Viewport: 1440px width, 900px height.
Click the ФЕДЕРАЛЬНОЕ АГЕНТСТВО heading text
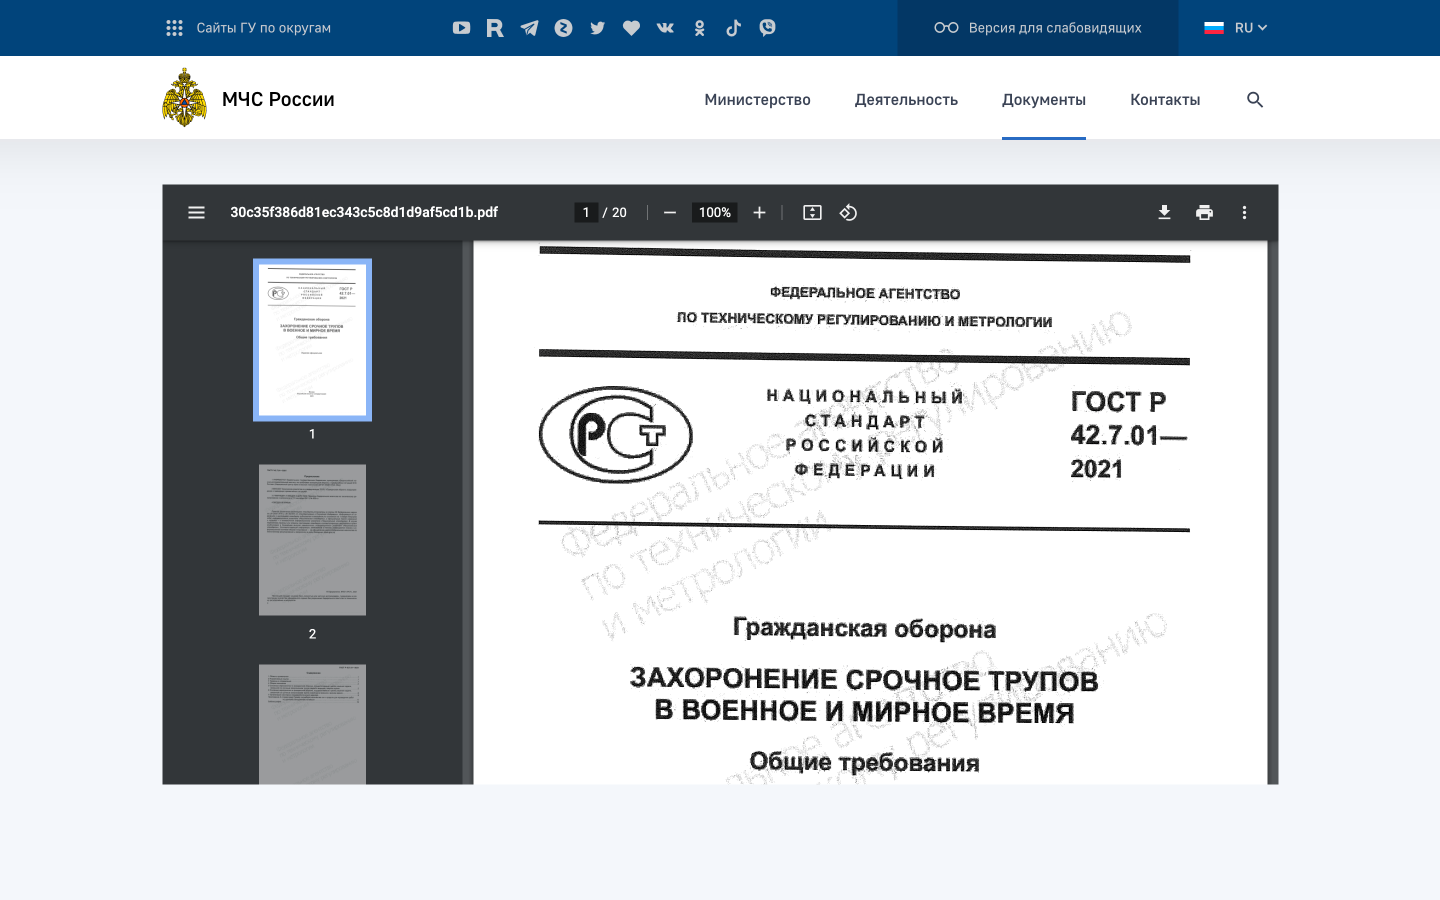[865, 293]
